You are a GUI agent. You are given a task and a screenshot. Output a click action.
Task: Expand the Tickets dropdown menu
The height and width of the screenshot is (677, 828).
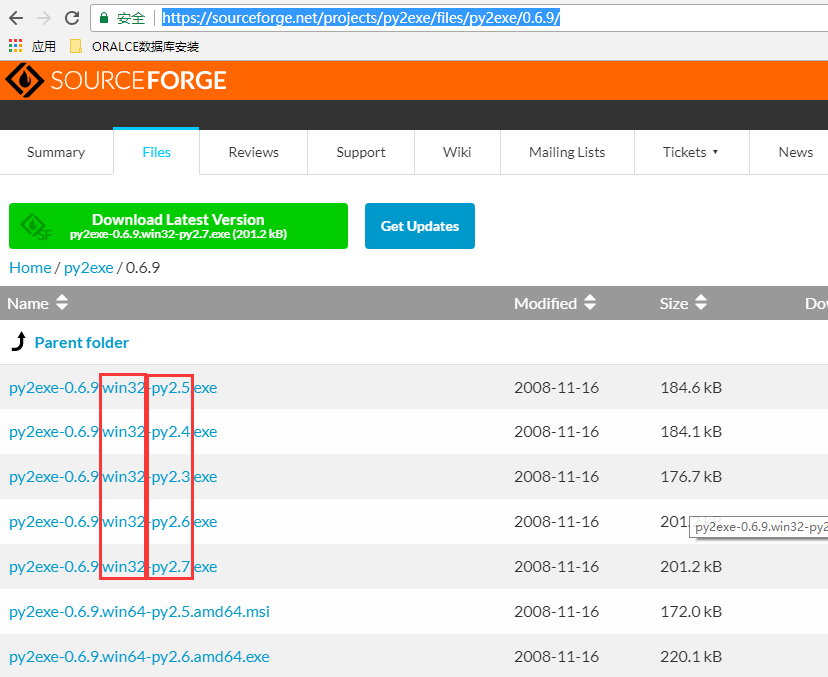[x=691, y=152]
